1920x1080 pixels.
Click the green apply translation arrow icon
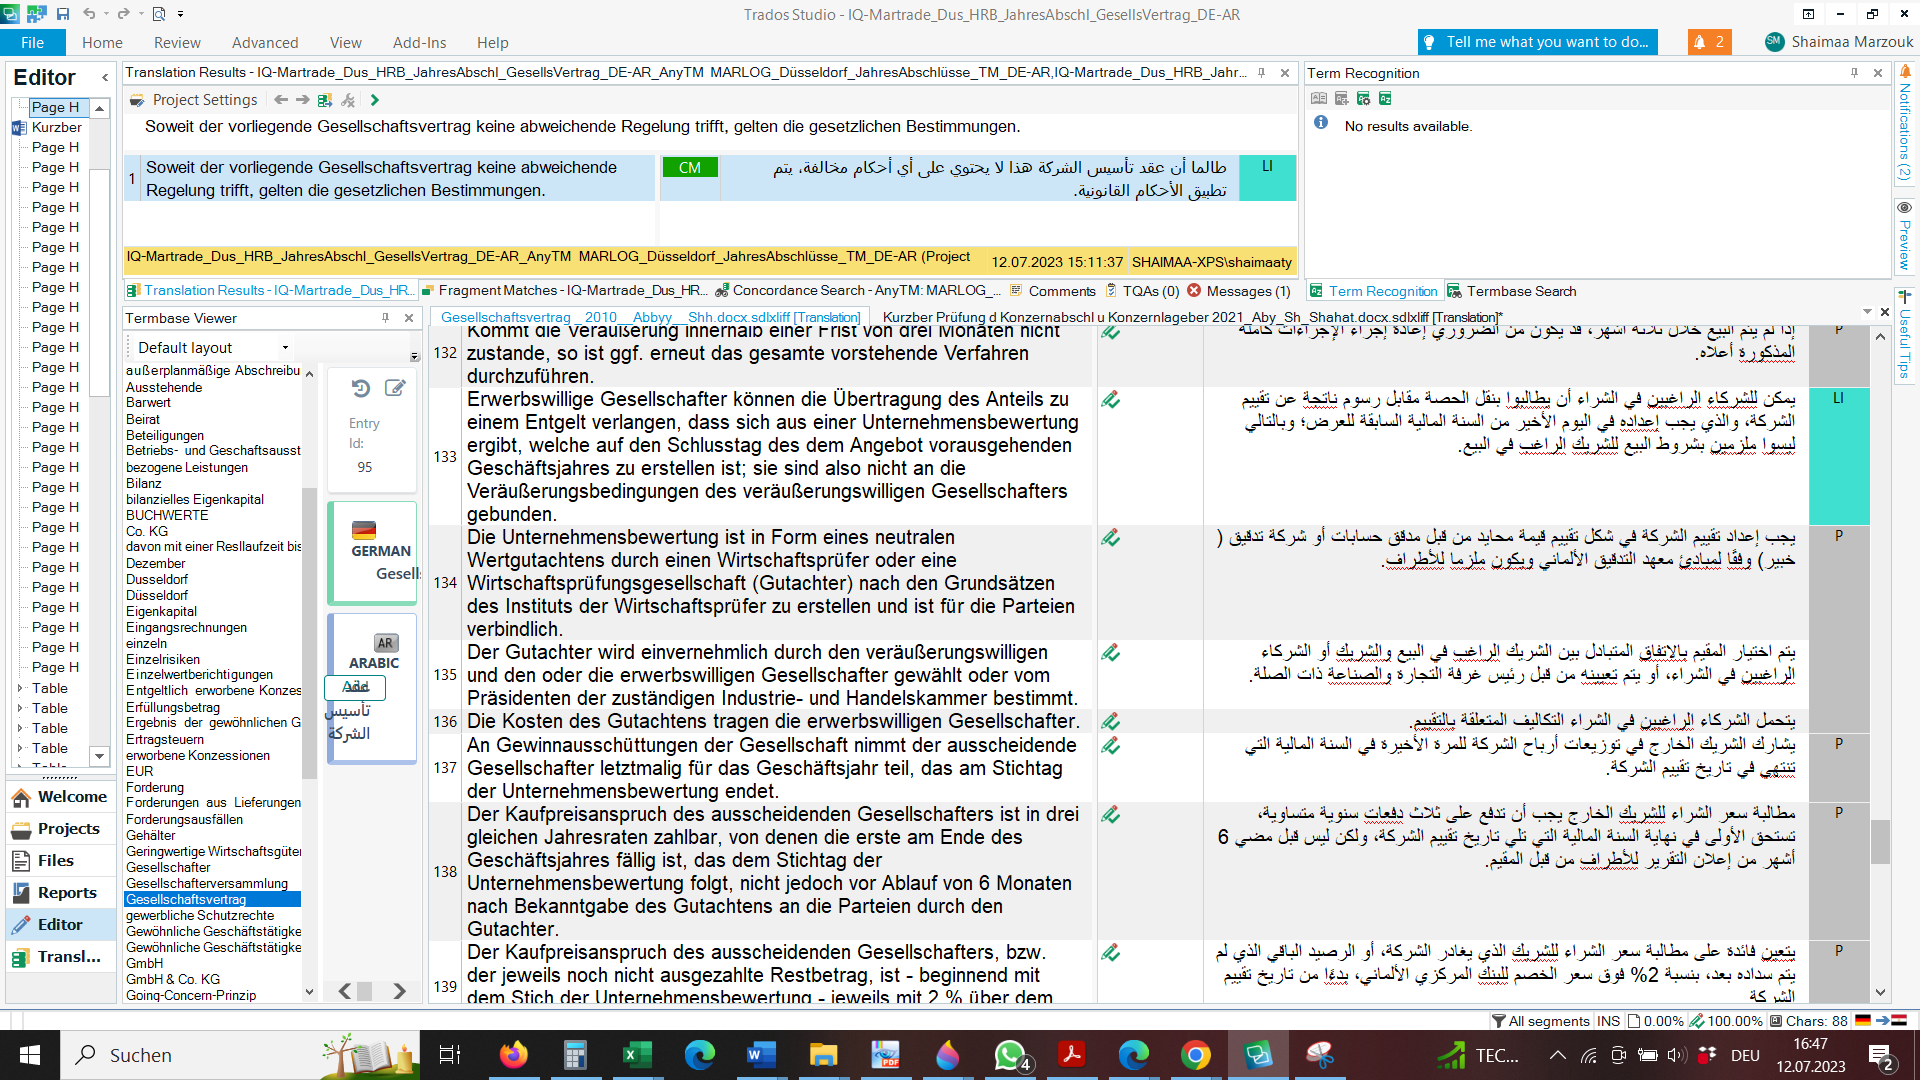[x=375, y=100]
